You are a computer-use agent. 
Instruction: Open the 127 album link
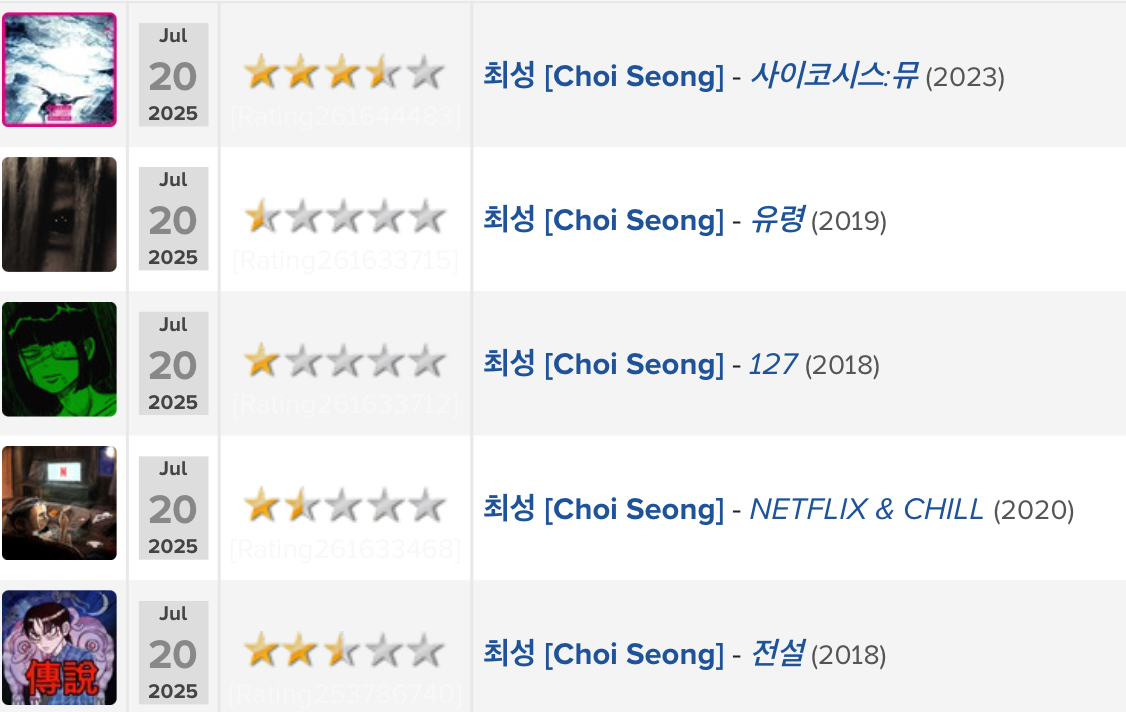point(773,364)
